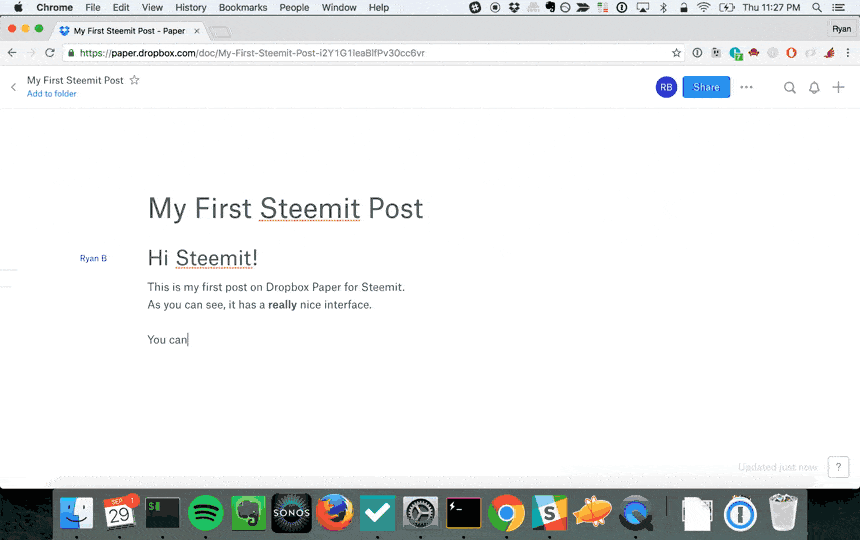Open System Preferences from the Dock
Viewport: 860px width, 540px height.
[421, 513]
